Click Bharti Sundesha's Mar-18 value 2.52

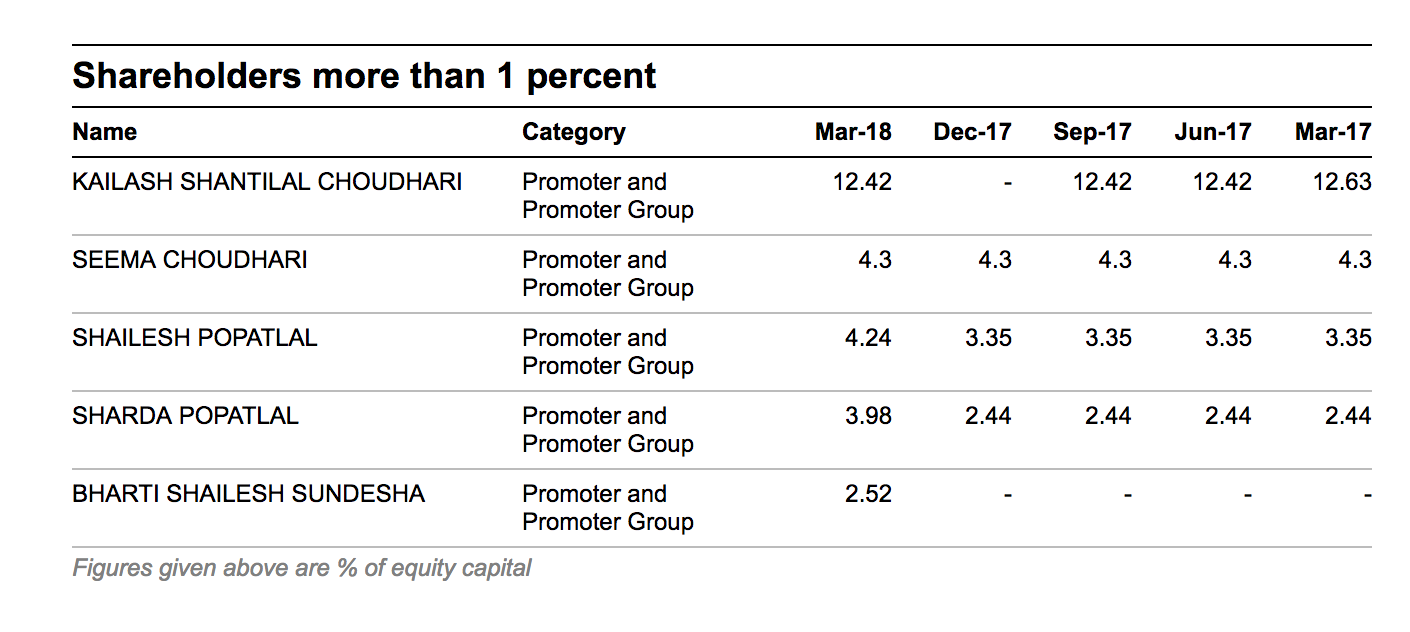click(868, 494)
